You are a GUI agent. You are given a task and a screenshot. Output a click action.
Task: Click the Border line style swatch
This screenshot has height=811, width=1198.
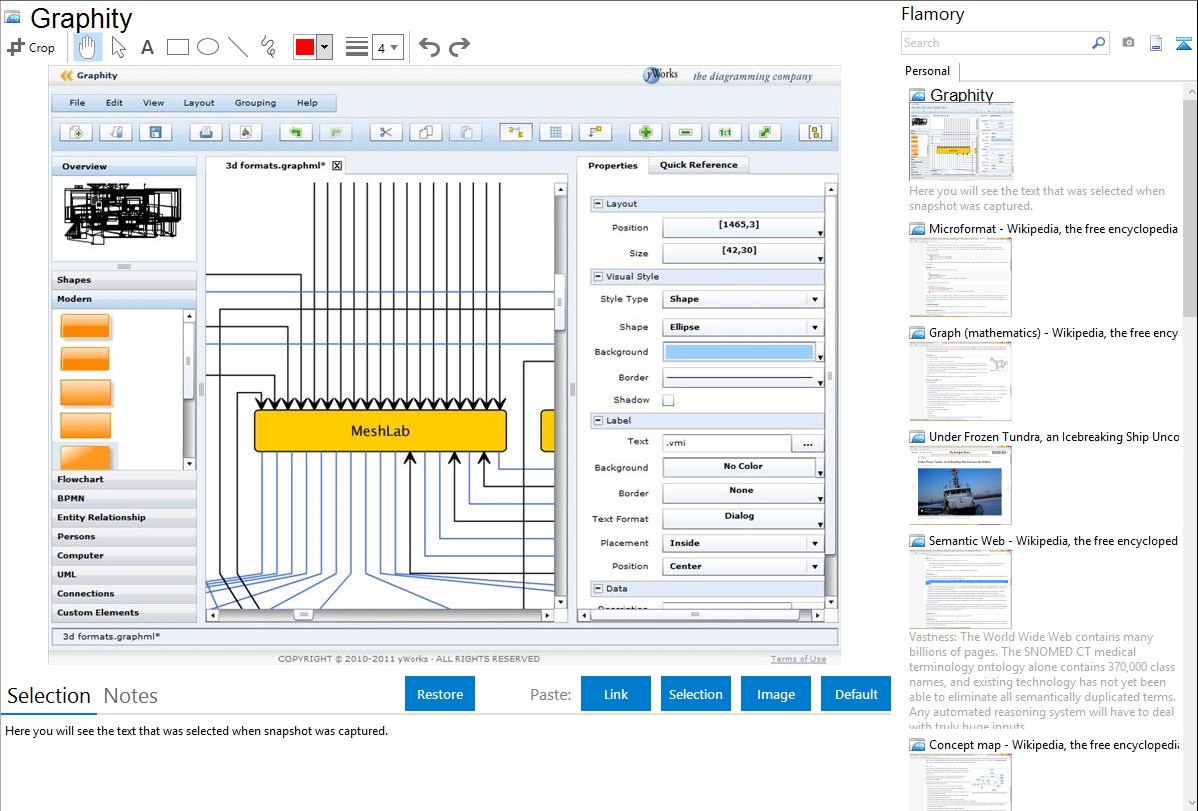point(739,378)
